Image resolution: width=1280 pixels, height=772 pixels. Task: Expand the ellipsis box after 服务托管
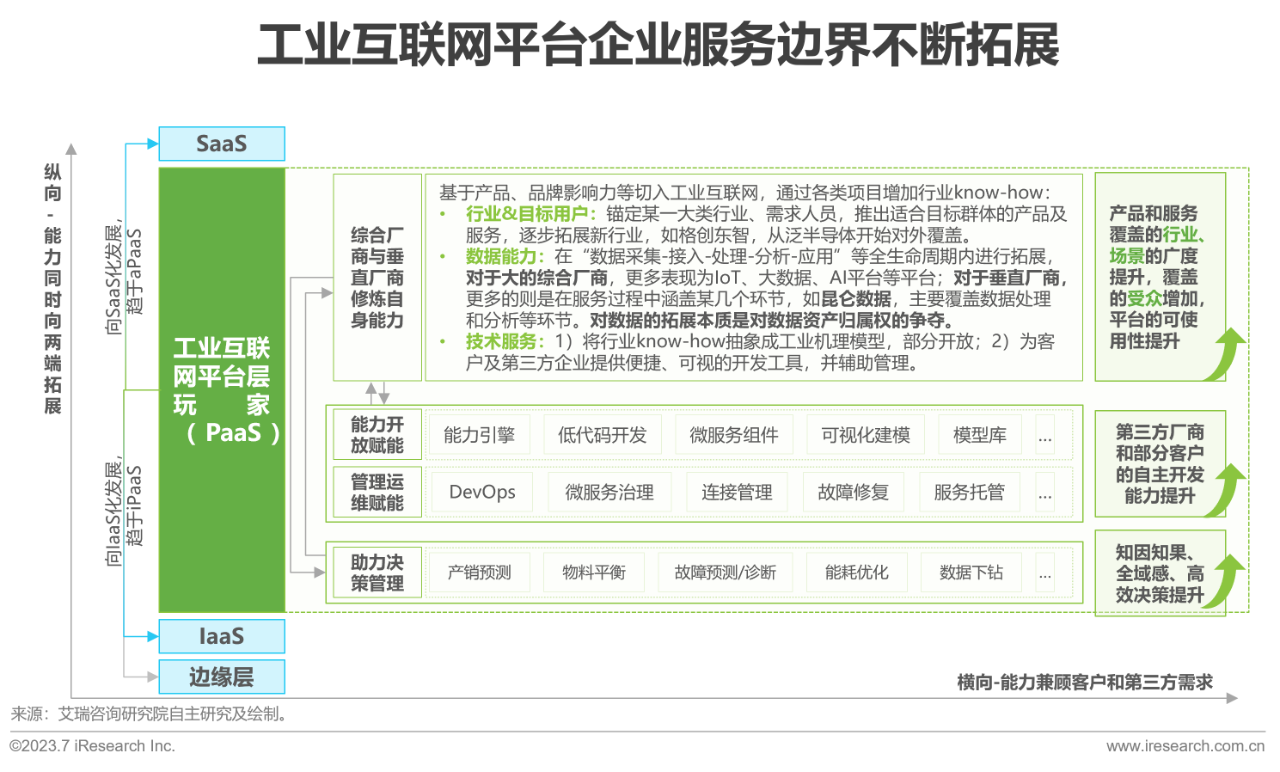tap(1045, 492)
